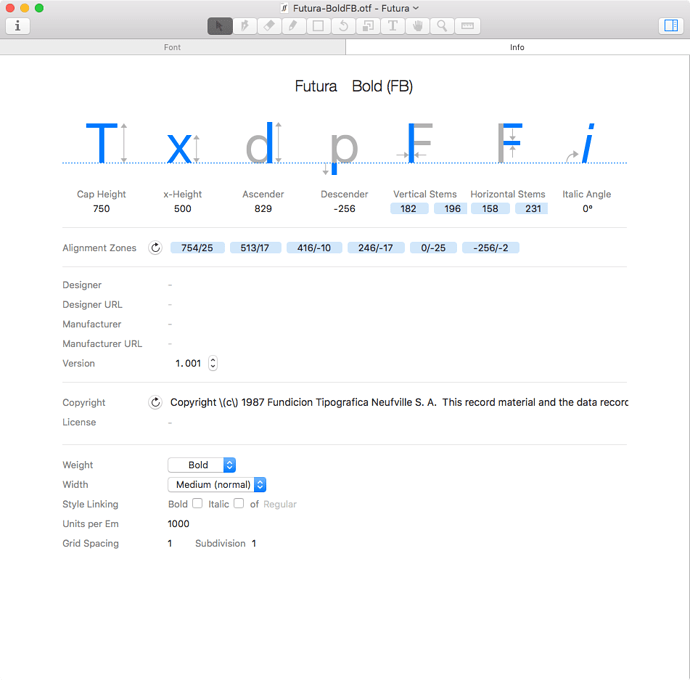The width and height of the screenshot is (690, 680).
Task: Select the horizontal stem value 231
Action: click(x=532, y=209)
